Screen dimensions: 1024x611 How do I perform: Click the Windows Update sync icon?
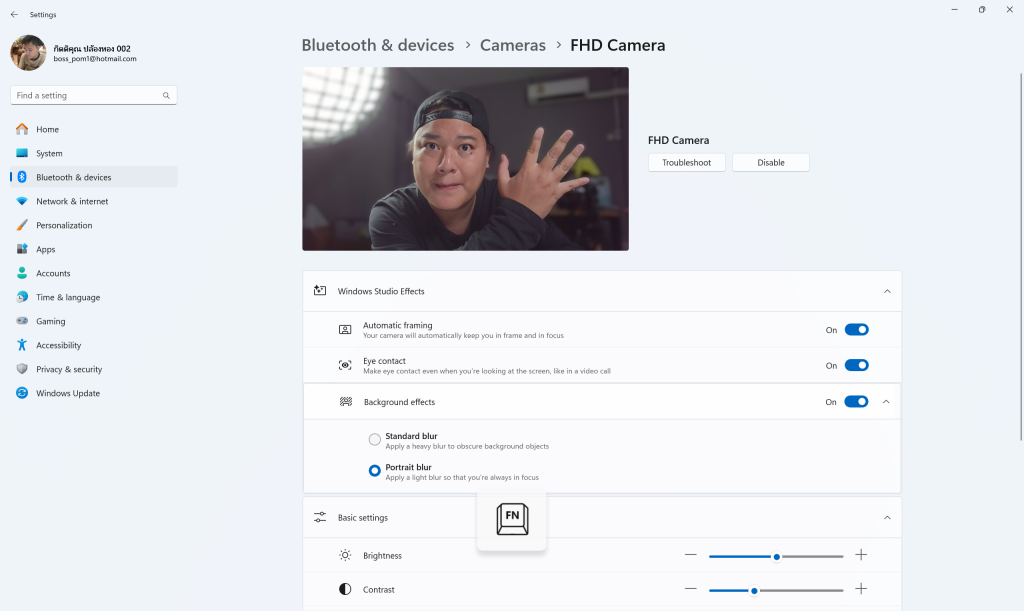click(22, 393)
